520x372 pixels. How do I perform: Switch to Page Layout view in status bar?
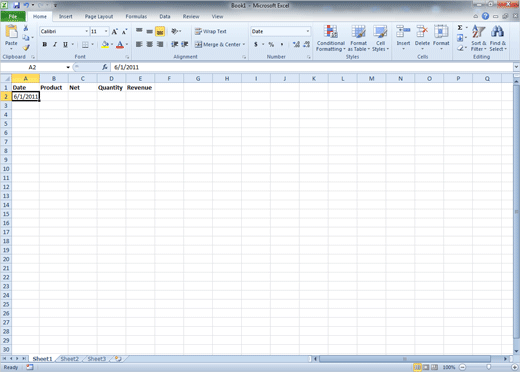pos(426,367)
